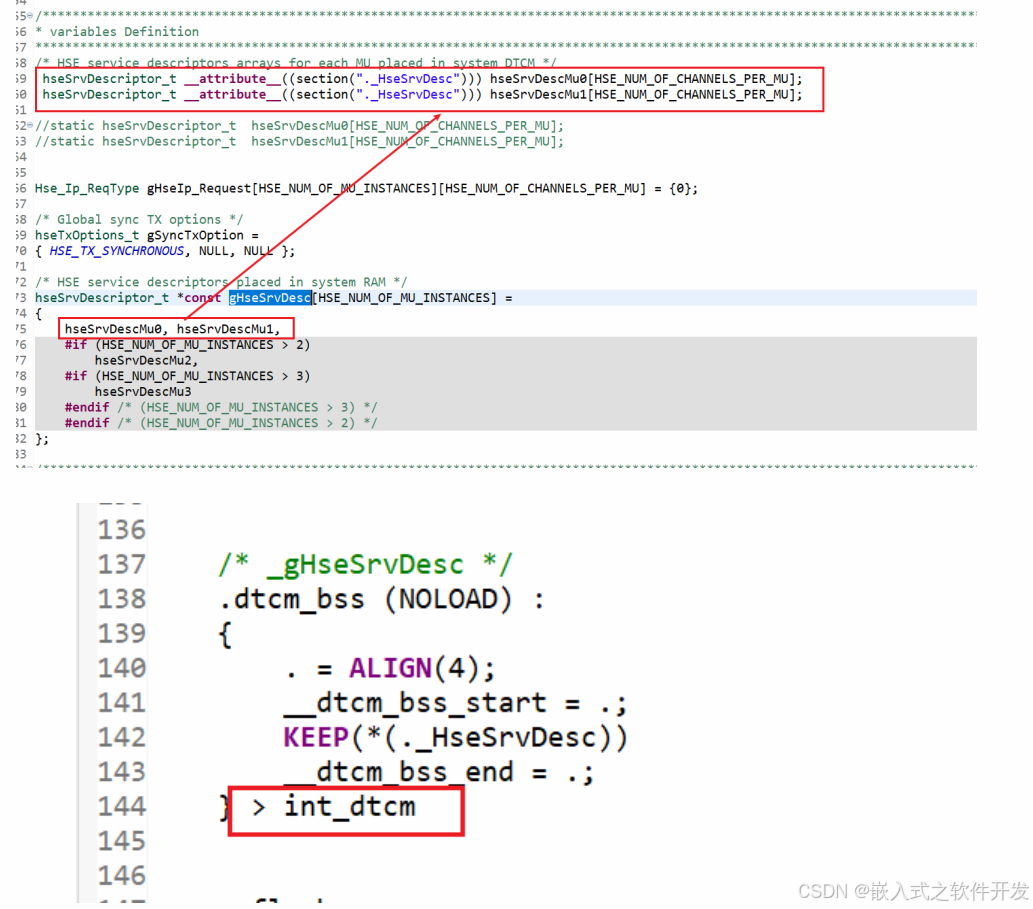
Task: Click the gSyncTxOption variable name
Action: click(x=196, y=235)
